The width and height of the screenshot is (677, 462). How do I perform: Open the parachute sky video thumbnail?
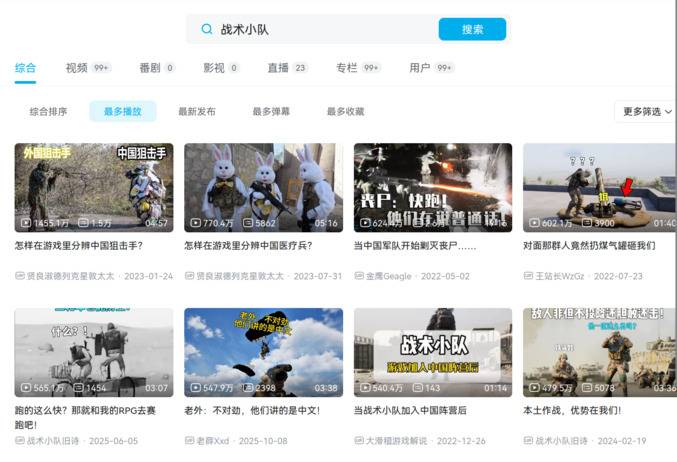point(263,352)
